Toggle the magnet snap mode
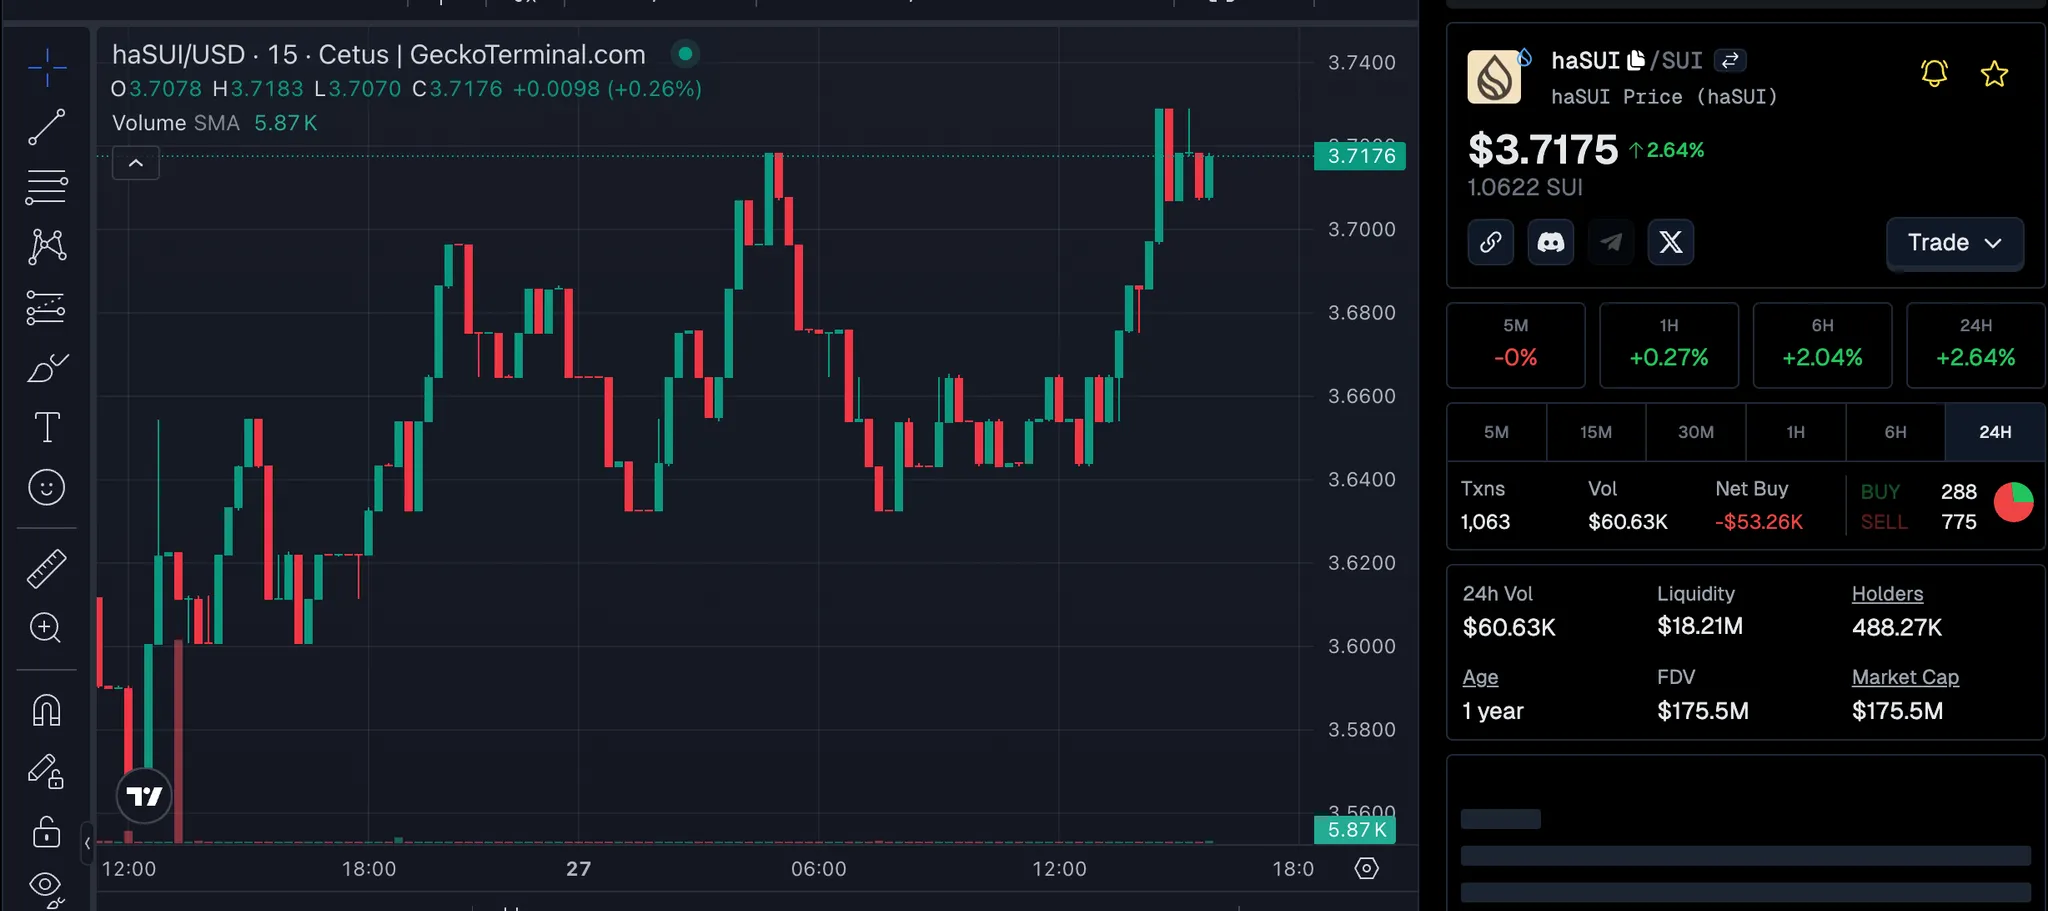The image size is (2048, 911). click(46, 710)
